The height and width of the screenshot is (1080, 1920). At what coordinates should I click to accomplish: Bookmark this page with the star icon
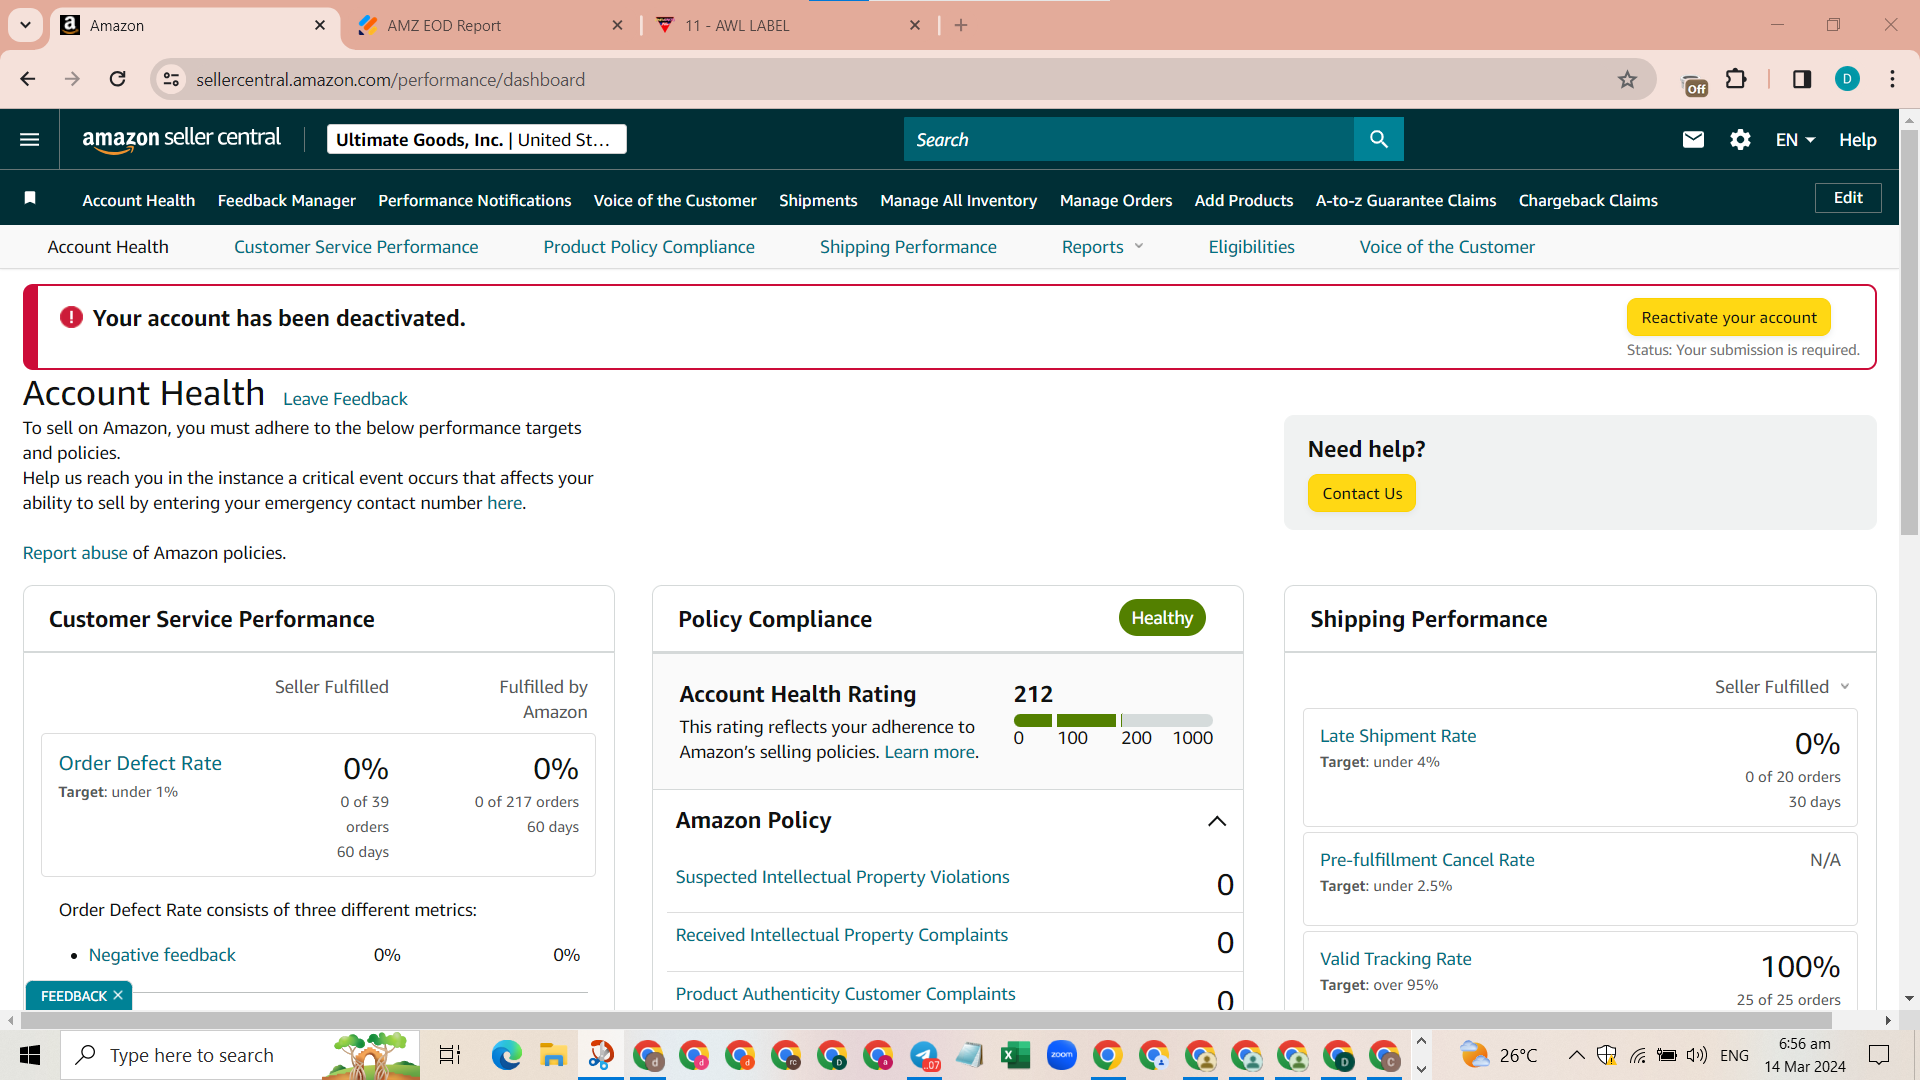click(1627, 79)
